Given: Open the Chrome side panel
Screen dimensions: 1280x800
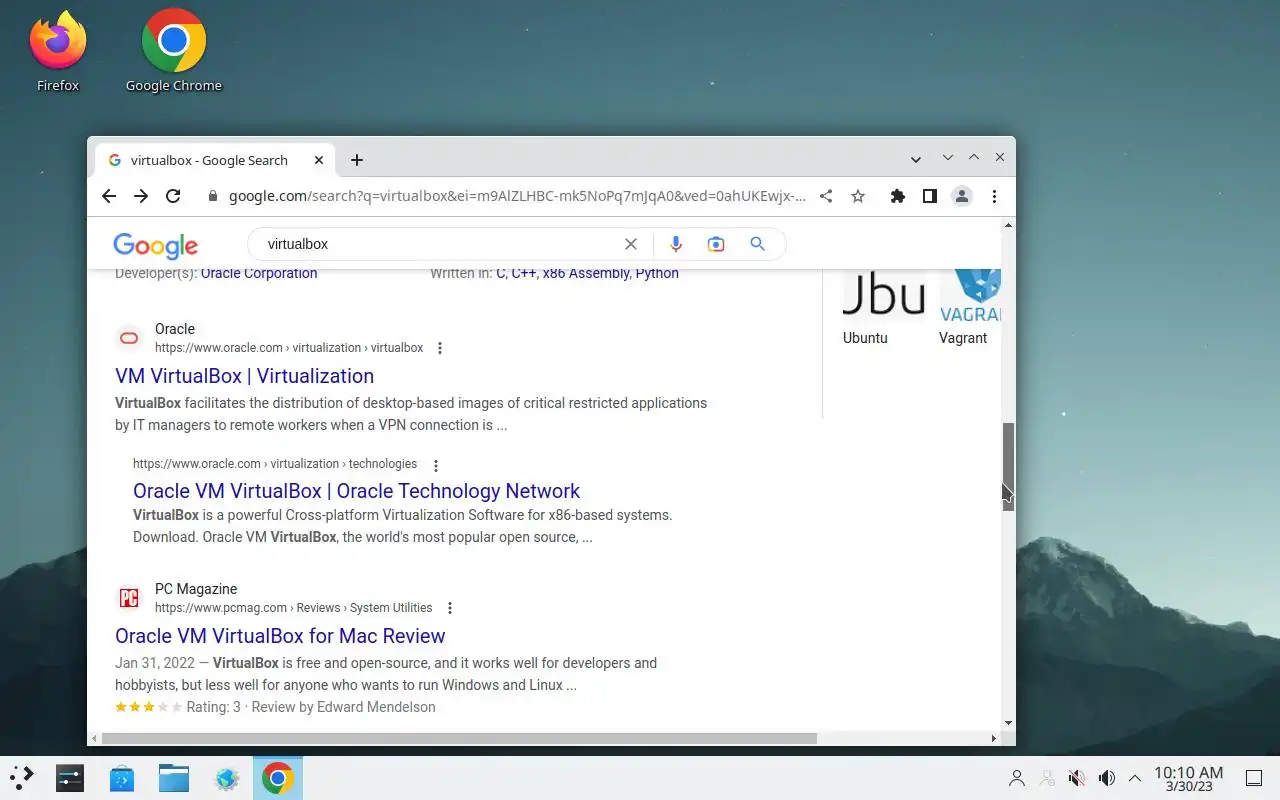Looking at the screenshot, I should (x=930, y=196).
